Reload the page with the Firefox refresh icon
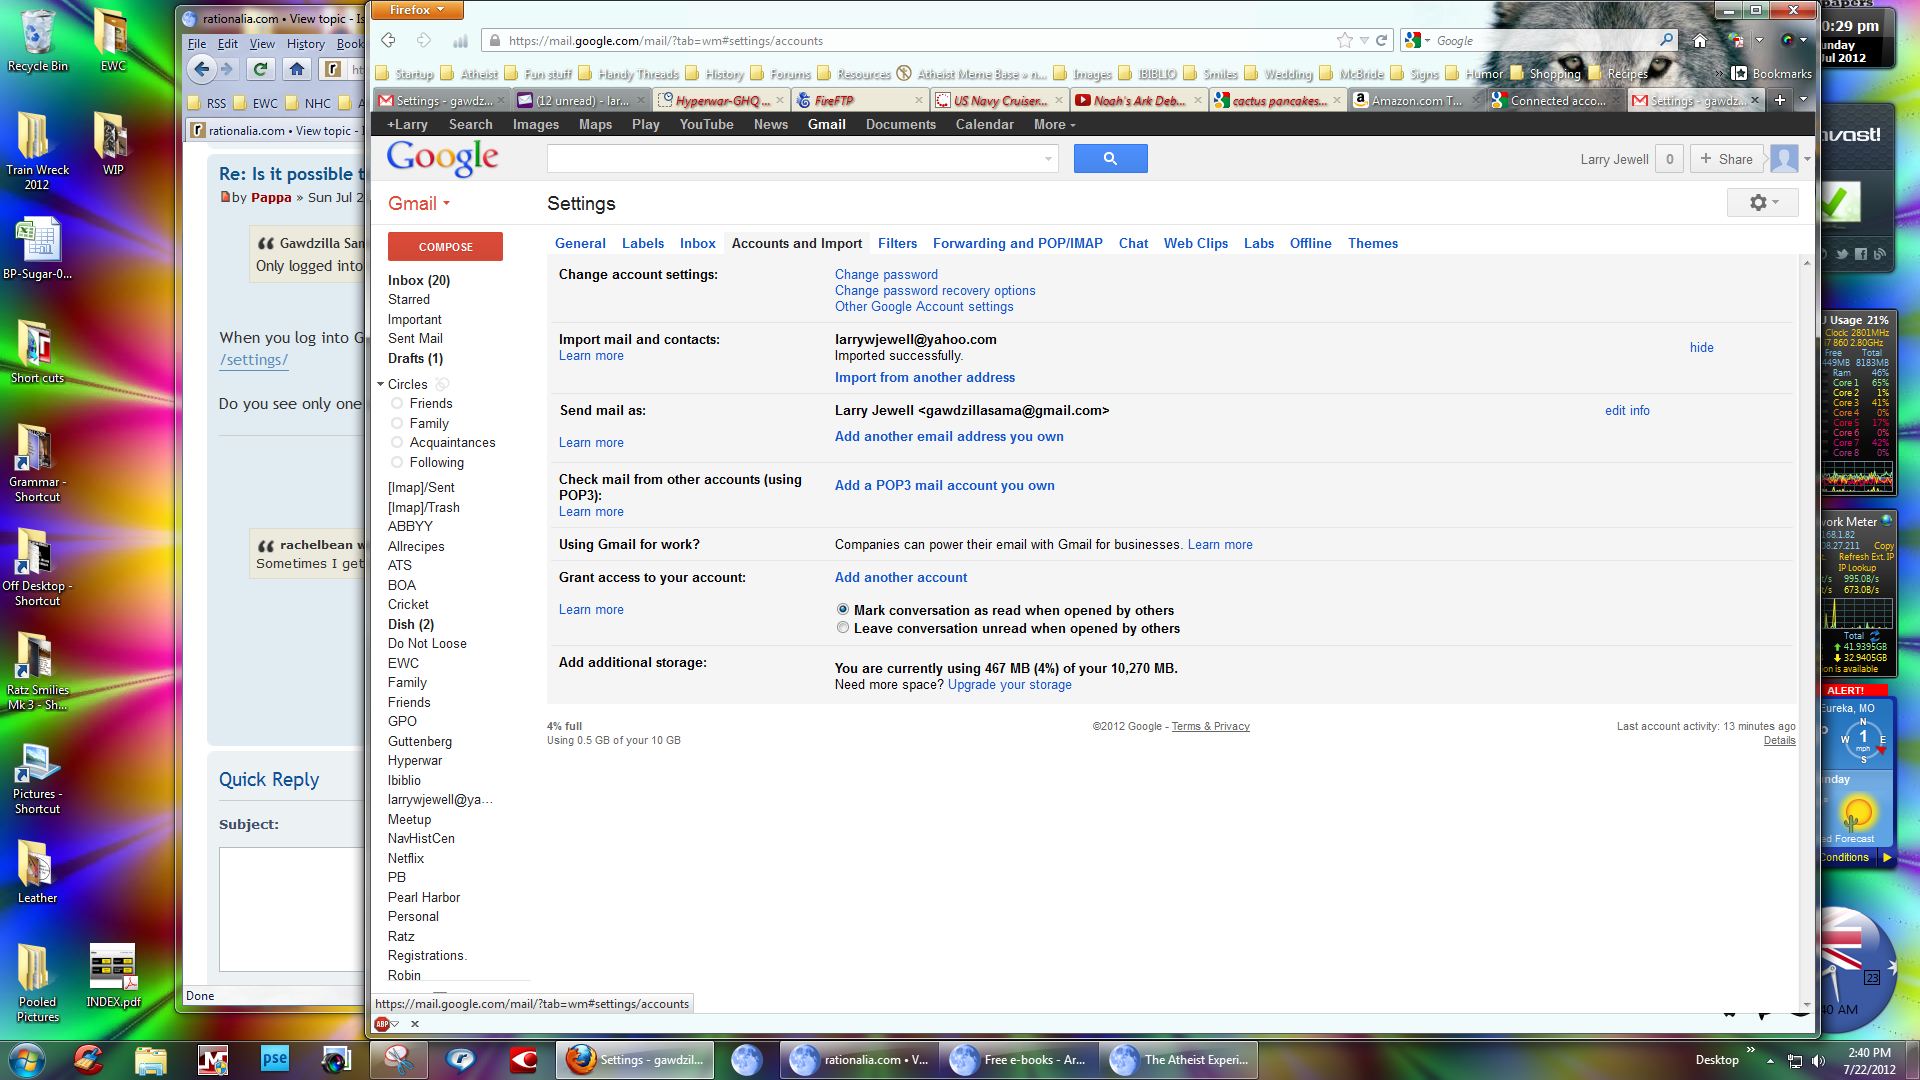Image resolution: width=1920 pixels, height=1080 pixels. (x=1381, y=41)
